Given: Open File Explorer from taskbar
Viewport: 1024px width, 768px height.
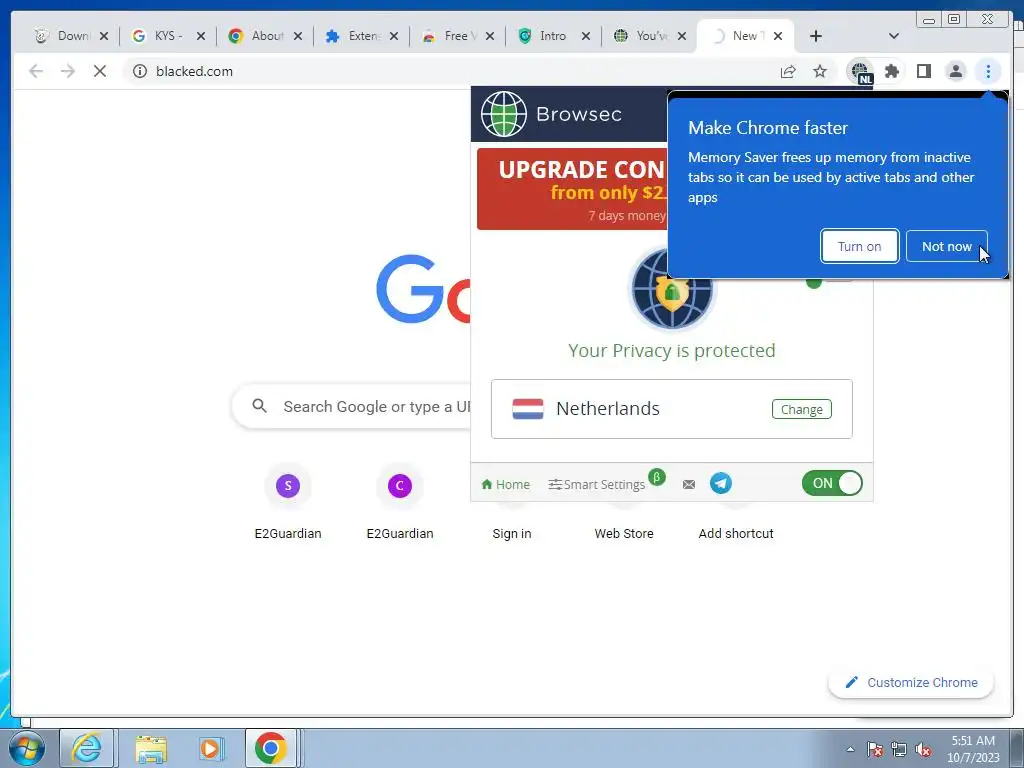Looking at the screenshot, I should coord(151,748).
